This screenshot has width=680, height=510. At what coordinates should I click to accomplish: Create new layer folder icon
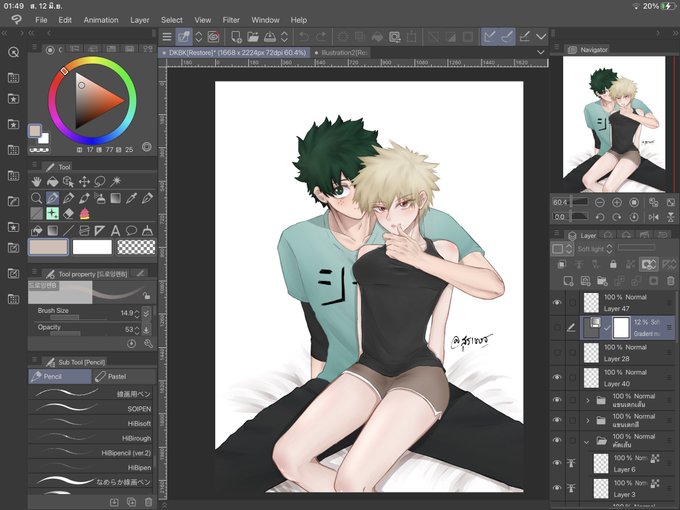pos(602,281)
